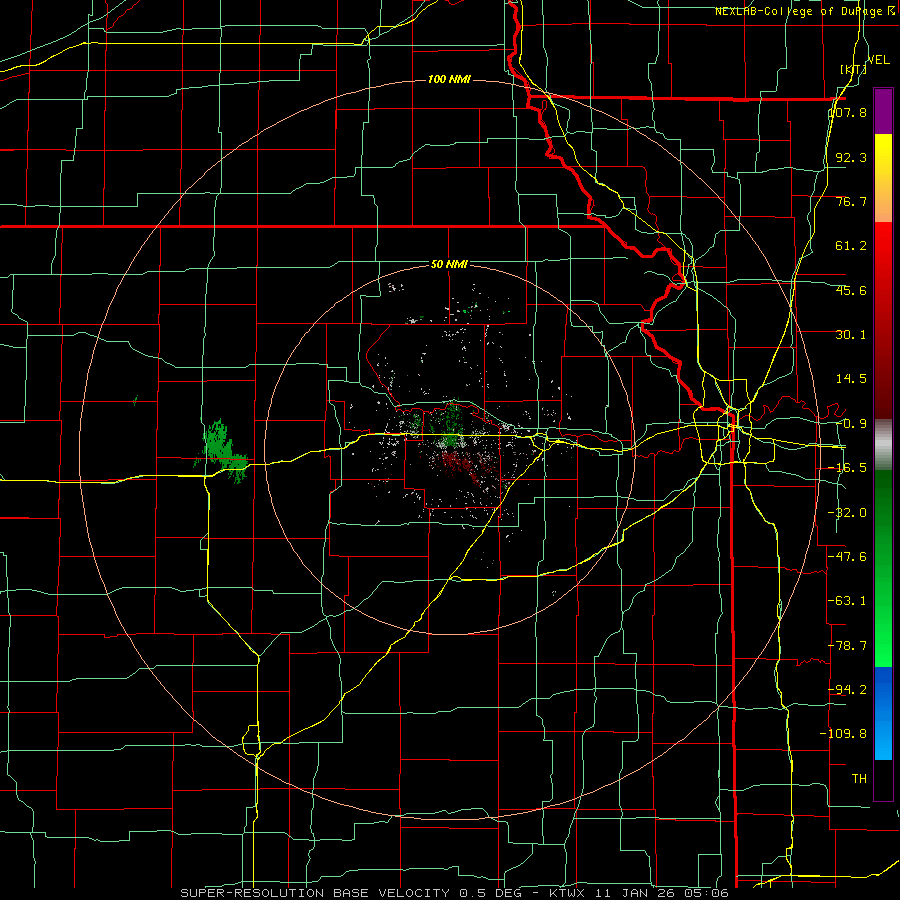The image size is (900, 900).
Task: Click the VEL legend title
Action: click(879, 60)
